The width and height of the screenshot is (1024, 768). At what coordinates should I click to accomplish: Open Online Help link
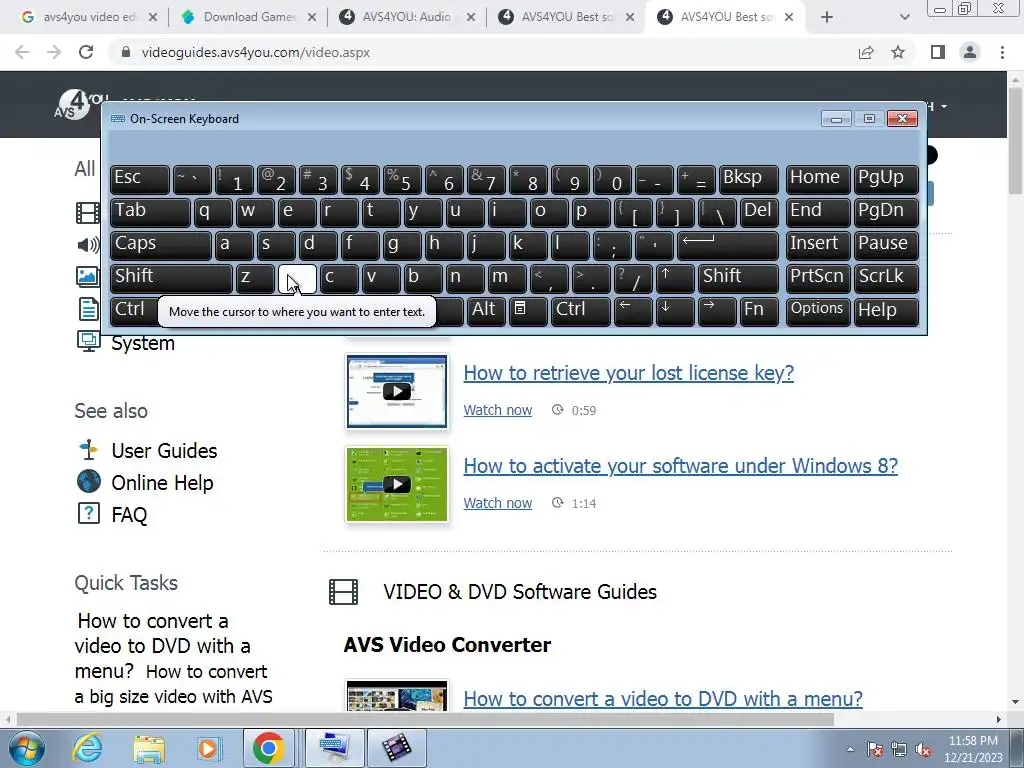pyautogui.click(x=162, y=483)
